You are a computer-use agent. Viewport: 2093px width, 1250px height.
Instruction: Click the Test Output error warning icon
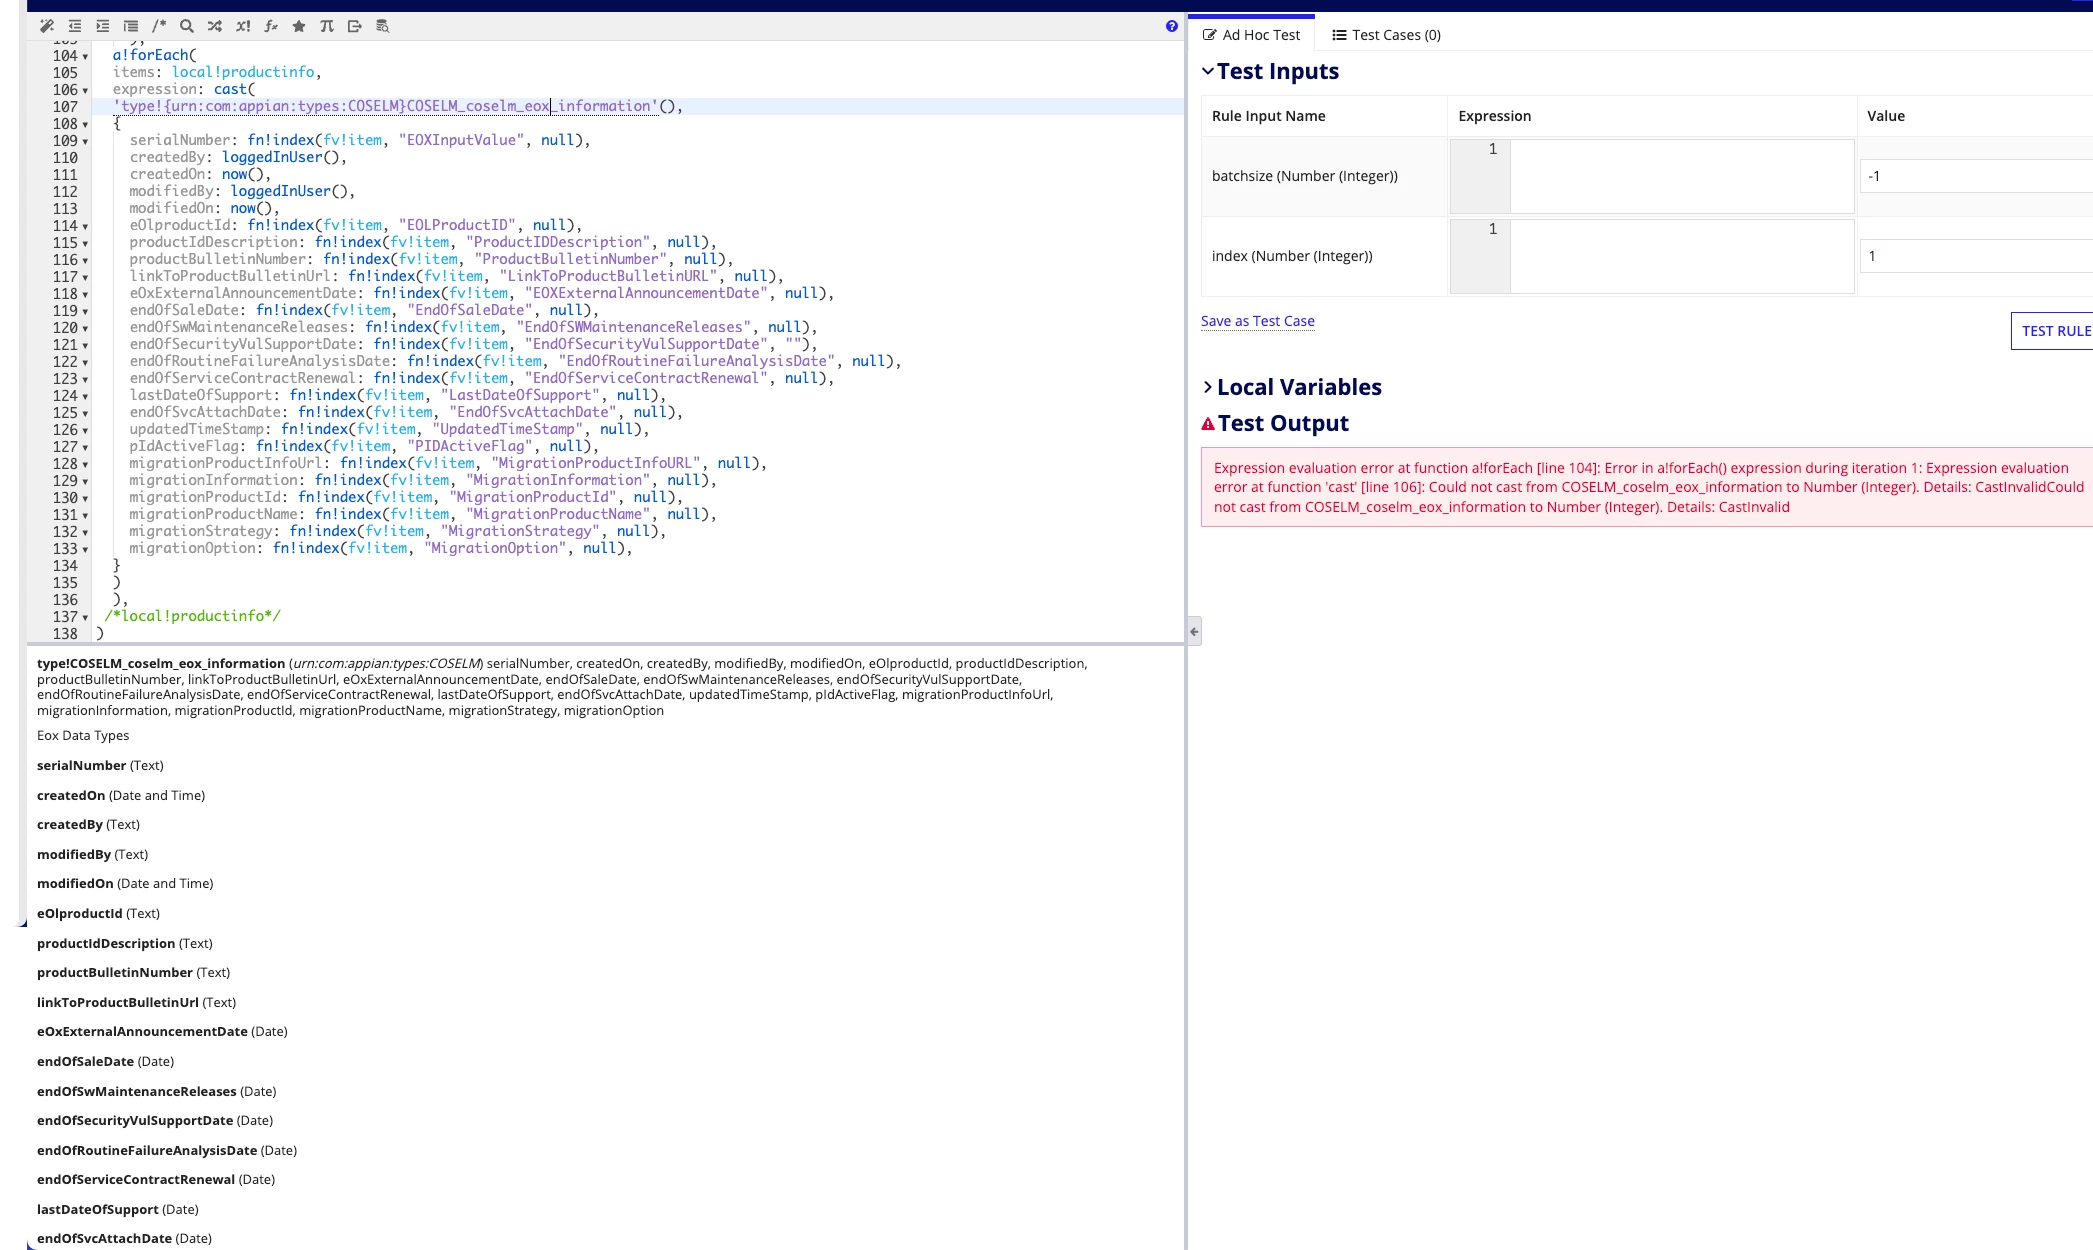(x=1208, y=424)
